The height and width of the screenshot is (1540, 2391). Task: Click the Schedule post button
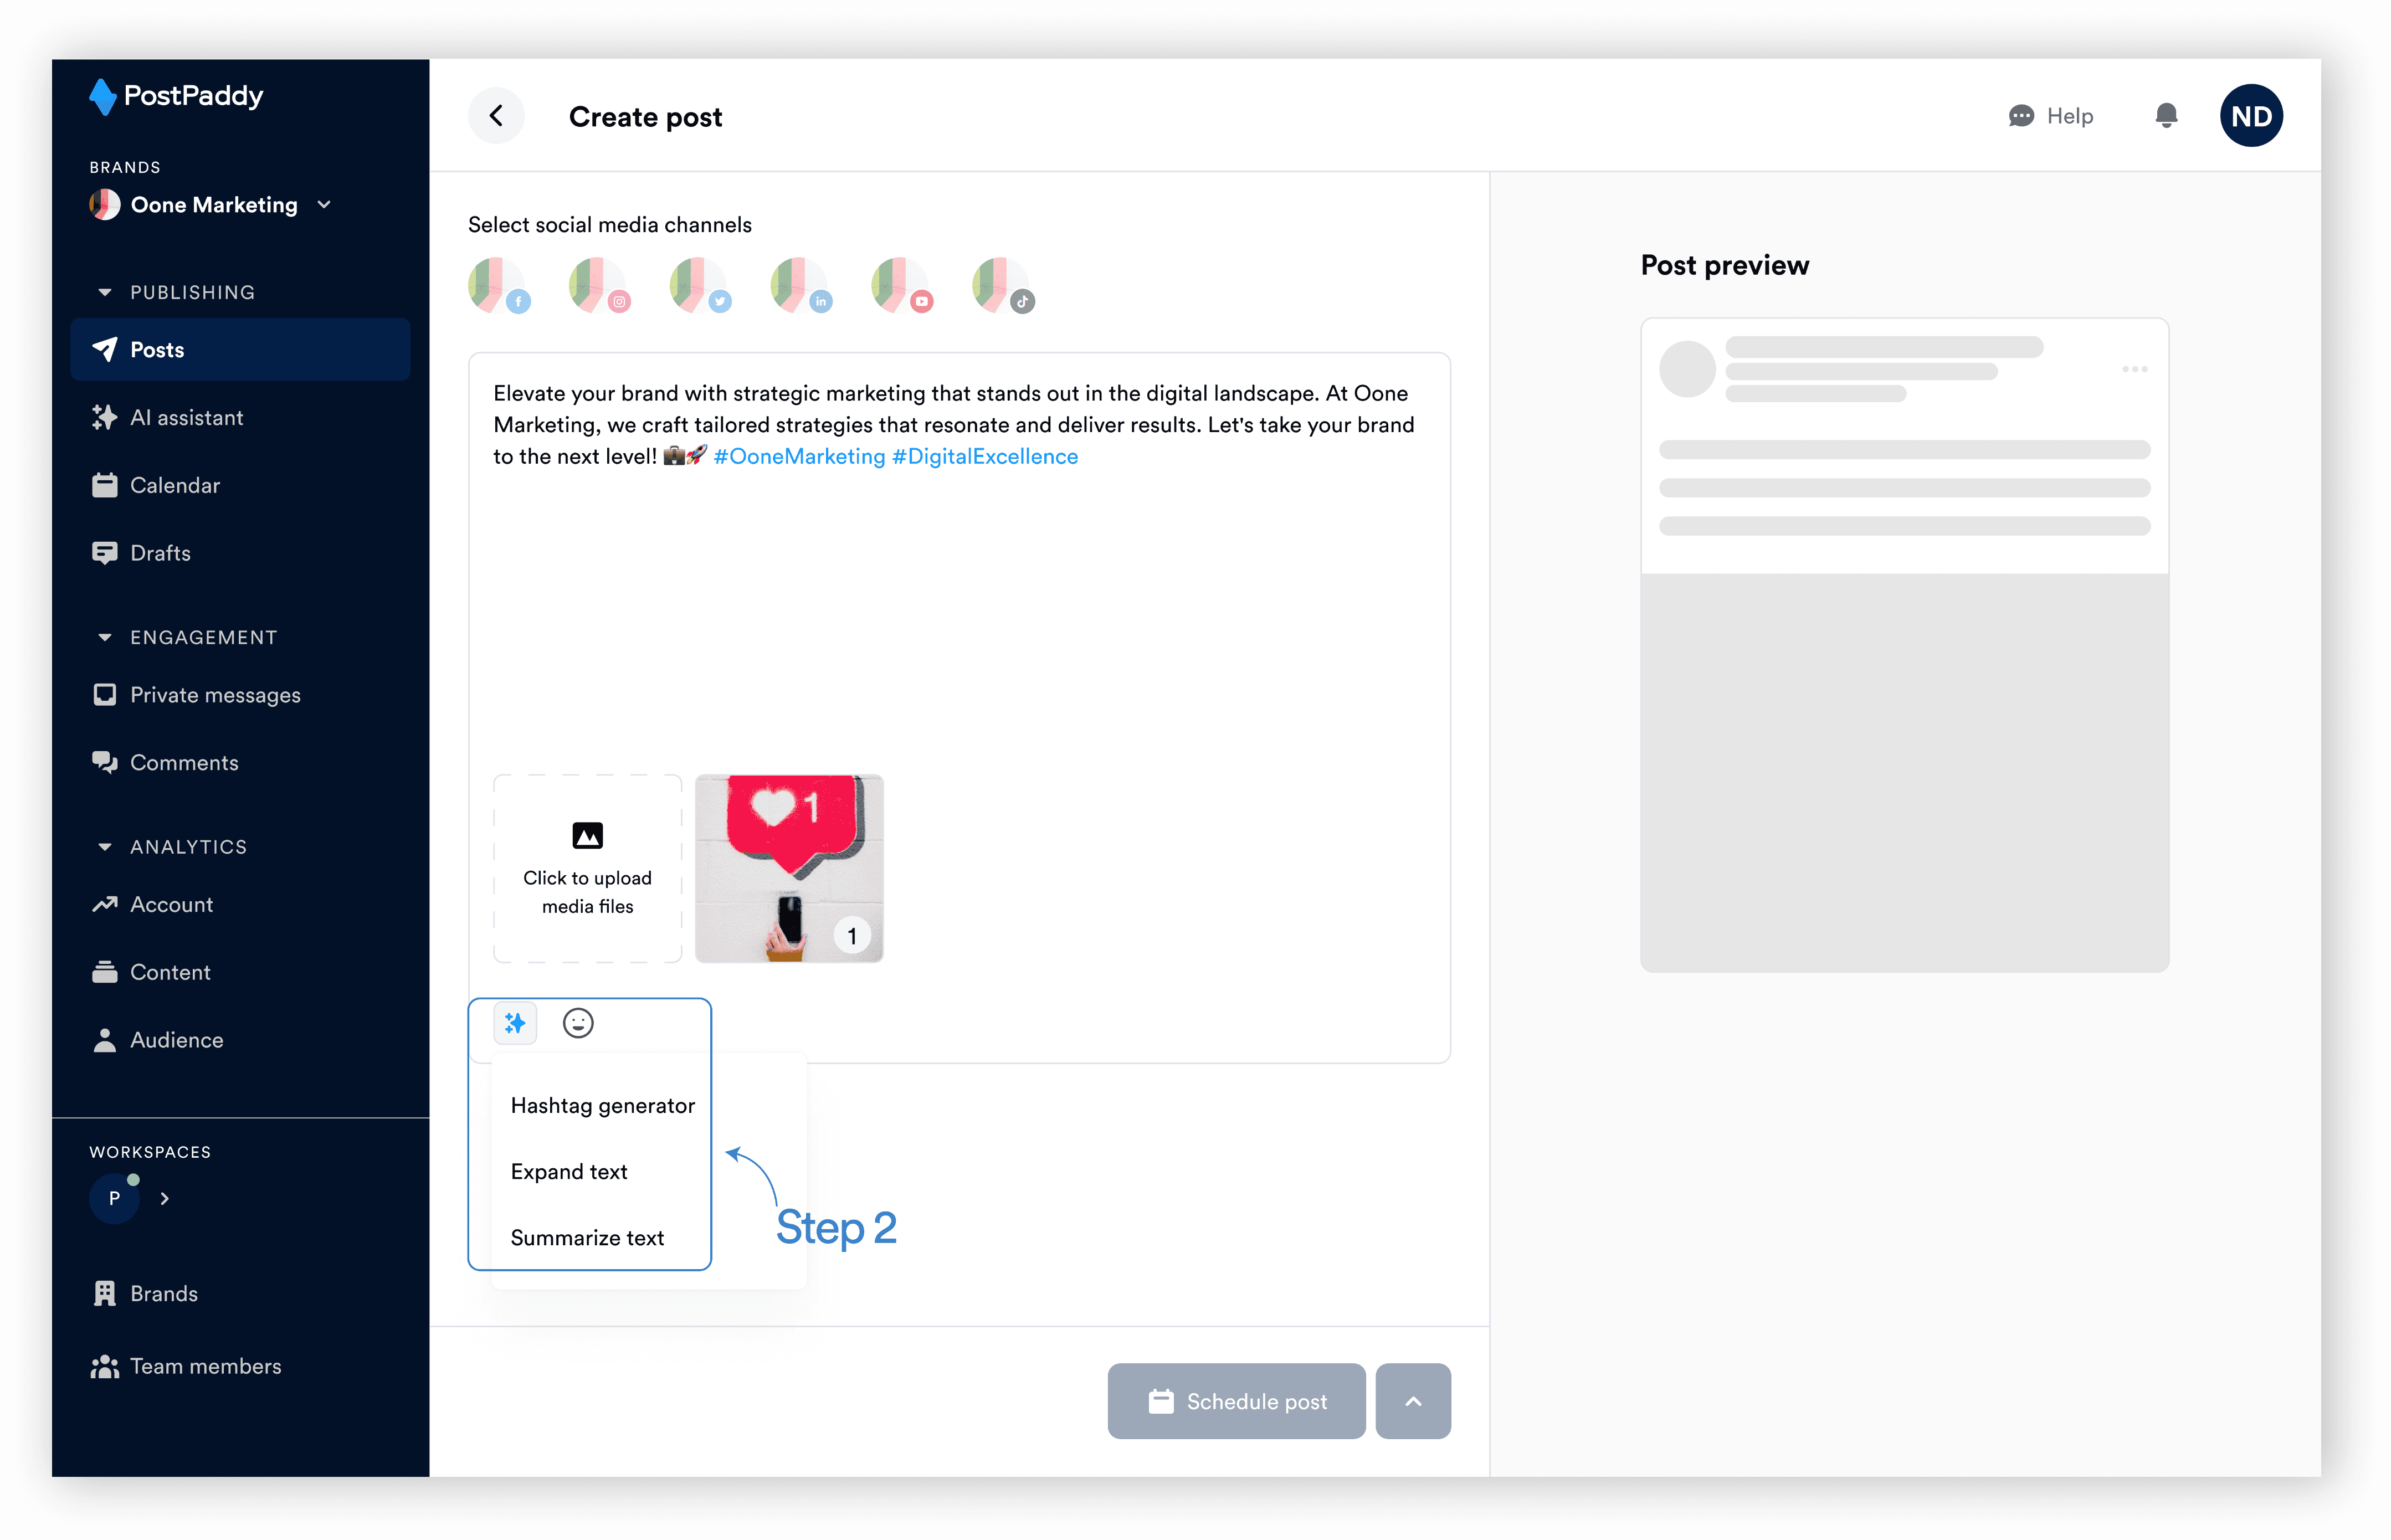1236,1401
